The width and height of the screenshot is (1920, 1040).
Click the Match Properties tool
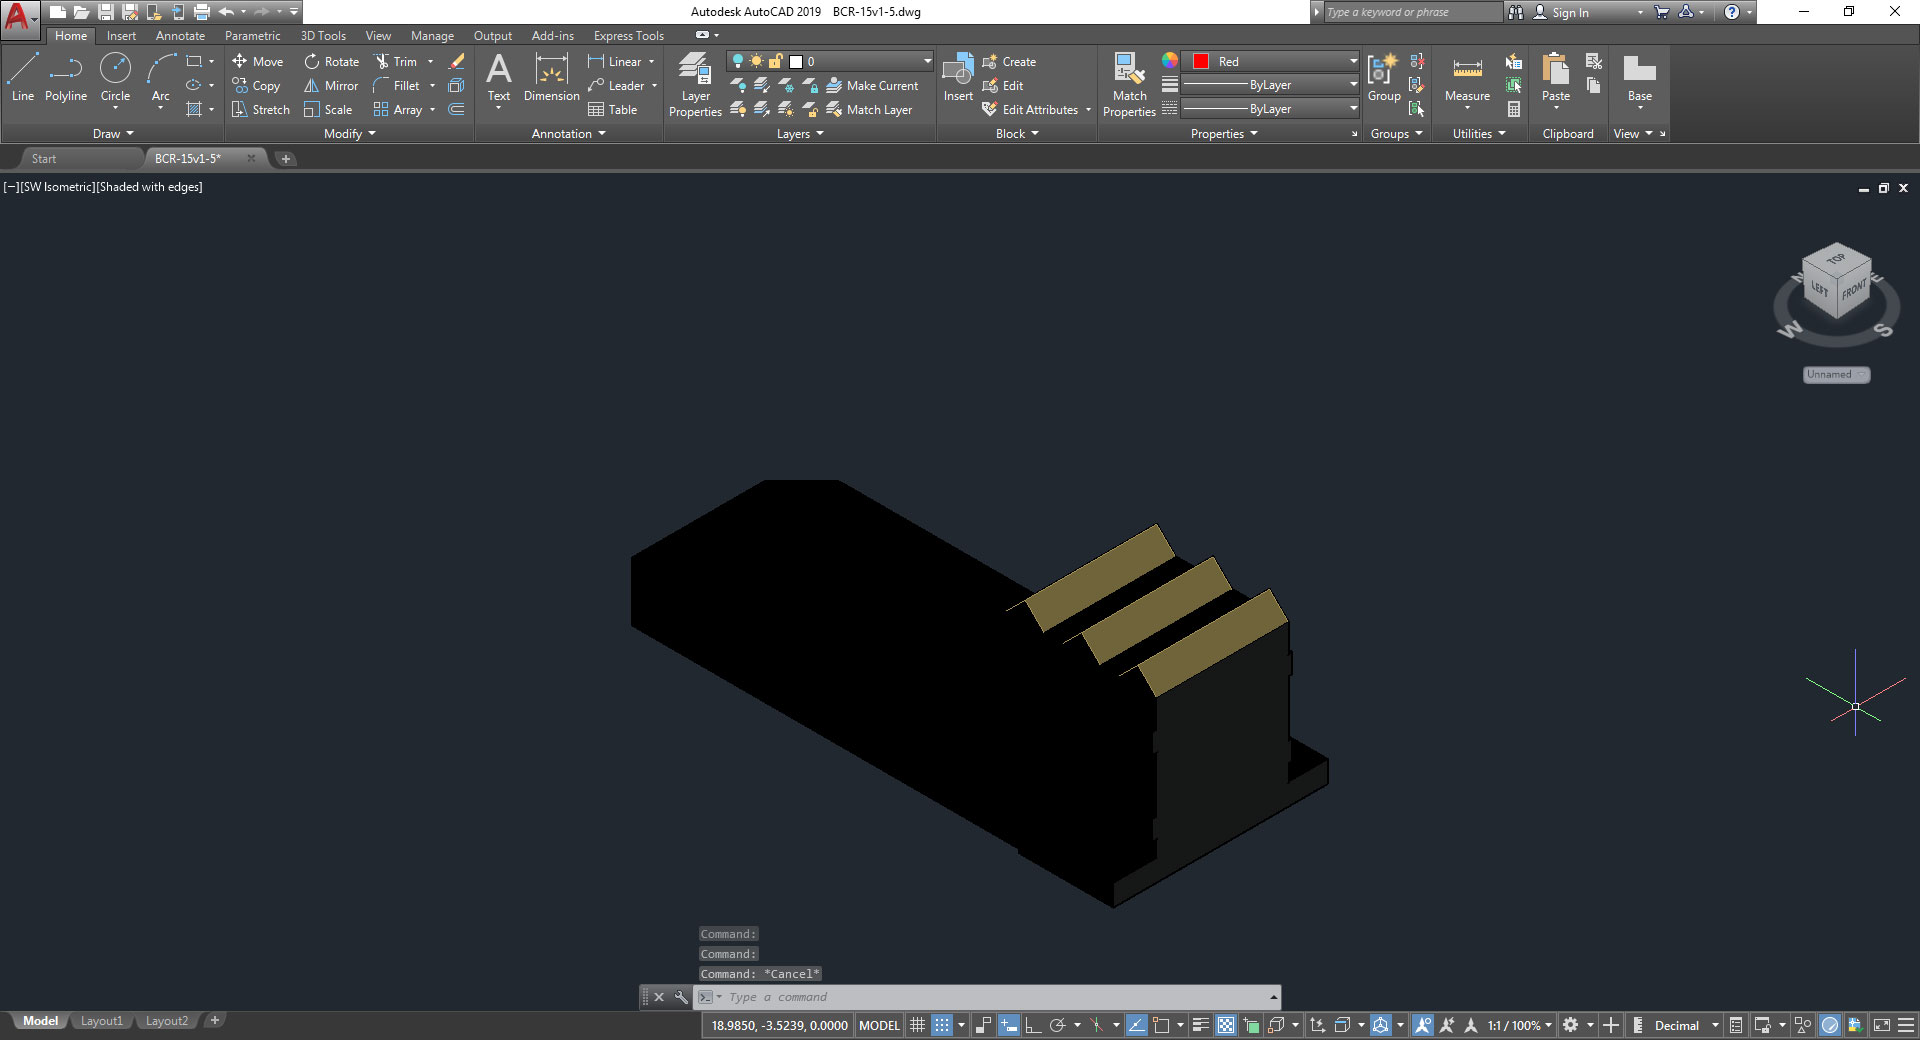1129,85
